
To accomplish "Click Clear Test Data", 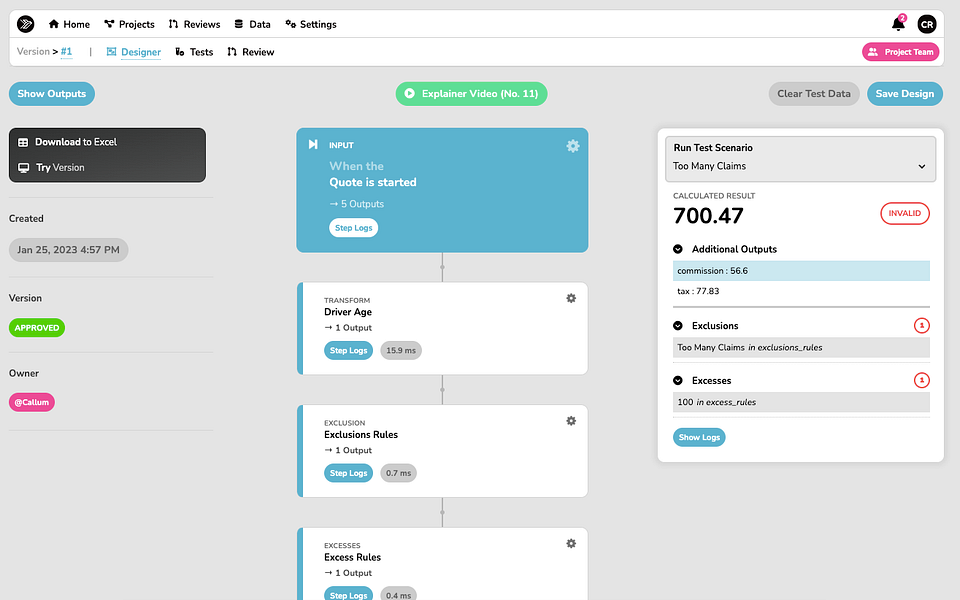I will [814, 94].
